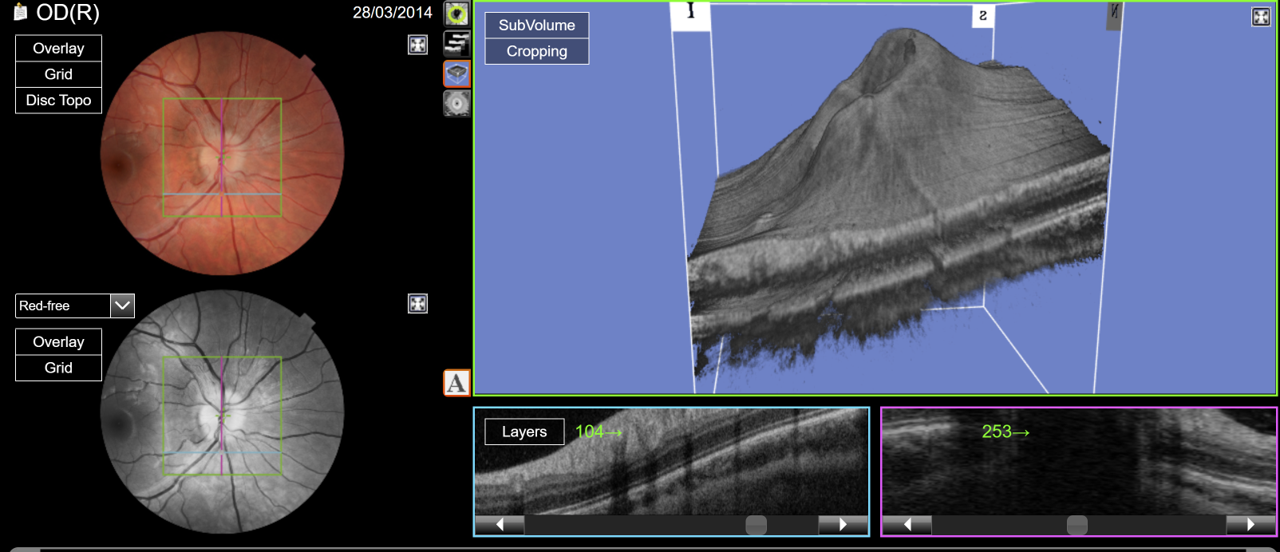Click the Layers button on the B-scan
The image size is (1280, 552).
[x=524, y=432]
